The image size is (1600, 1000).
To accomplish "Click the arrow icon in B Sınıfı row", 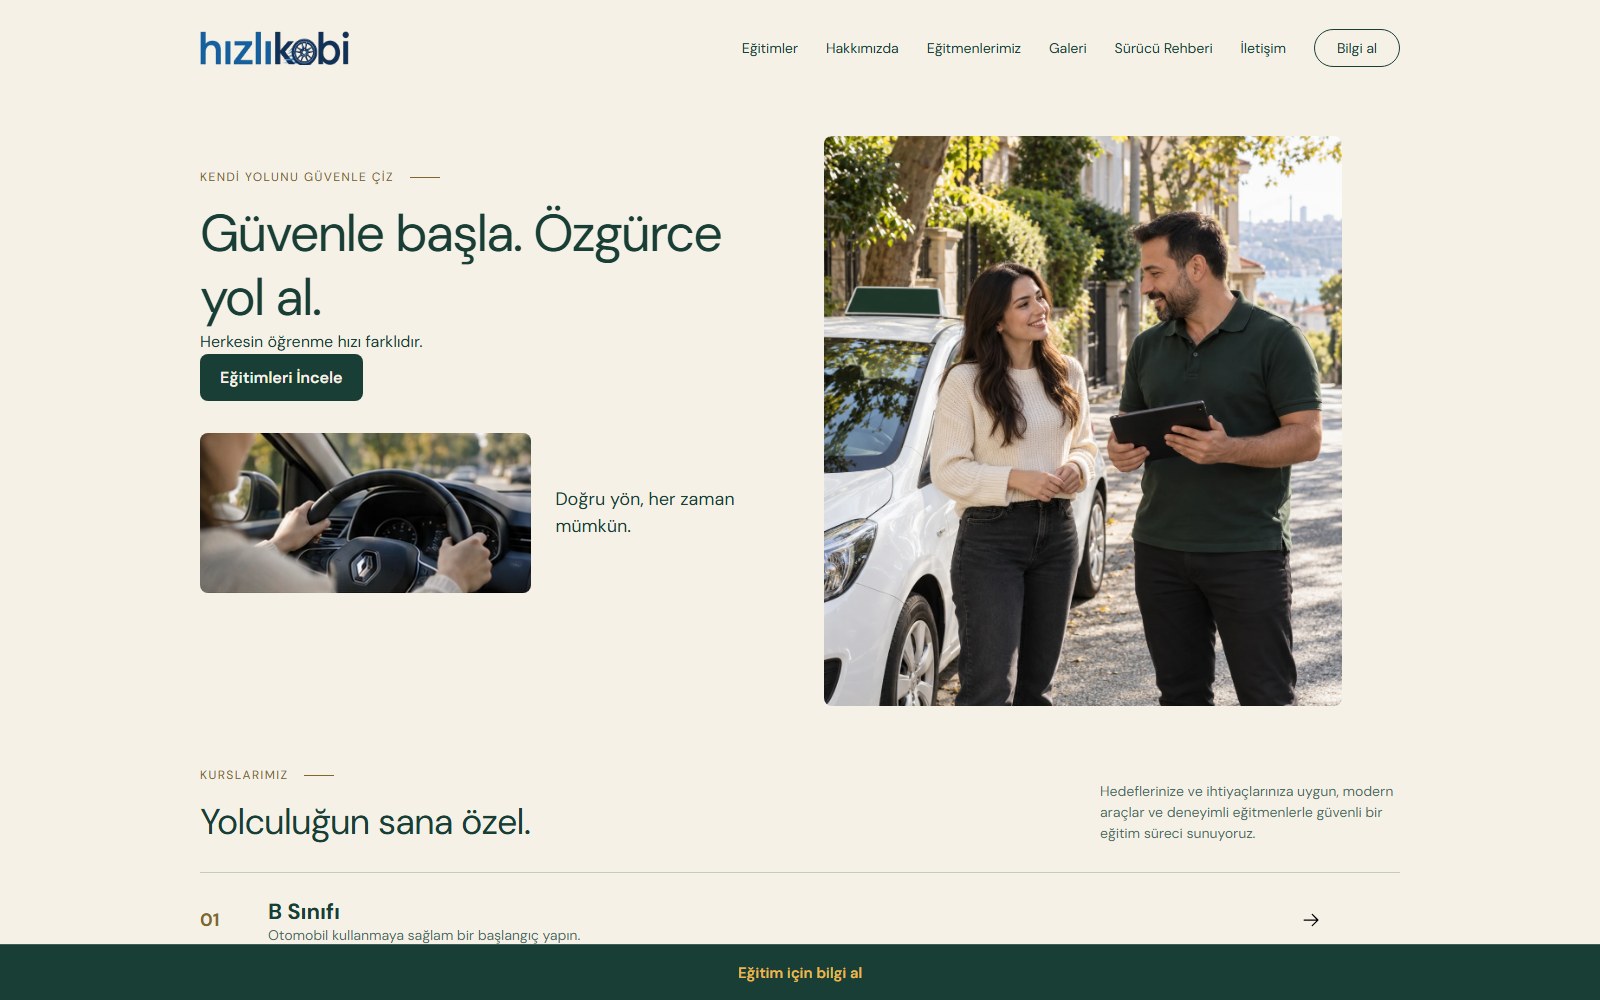I will 1311,920.
